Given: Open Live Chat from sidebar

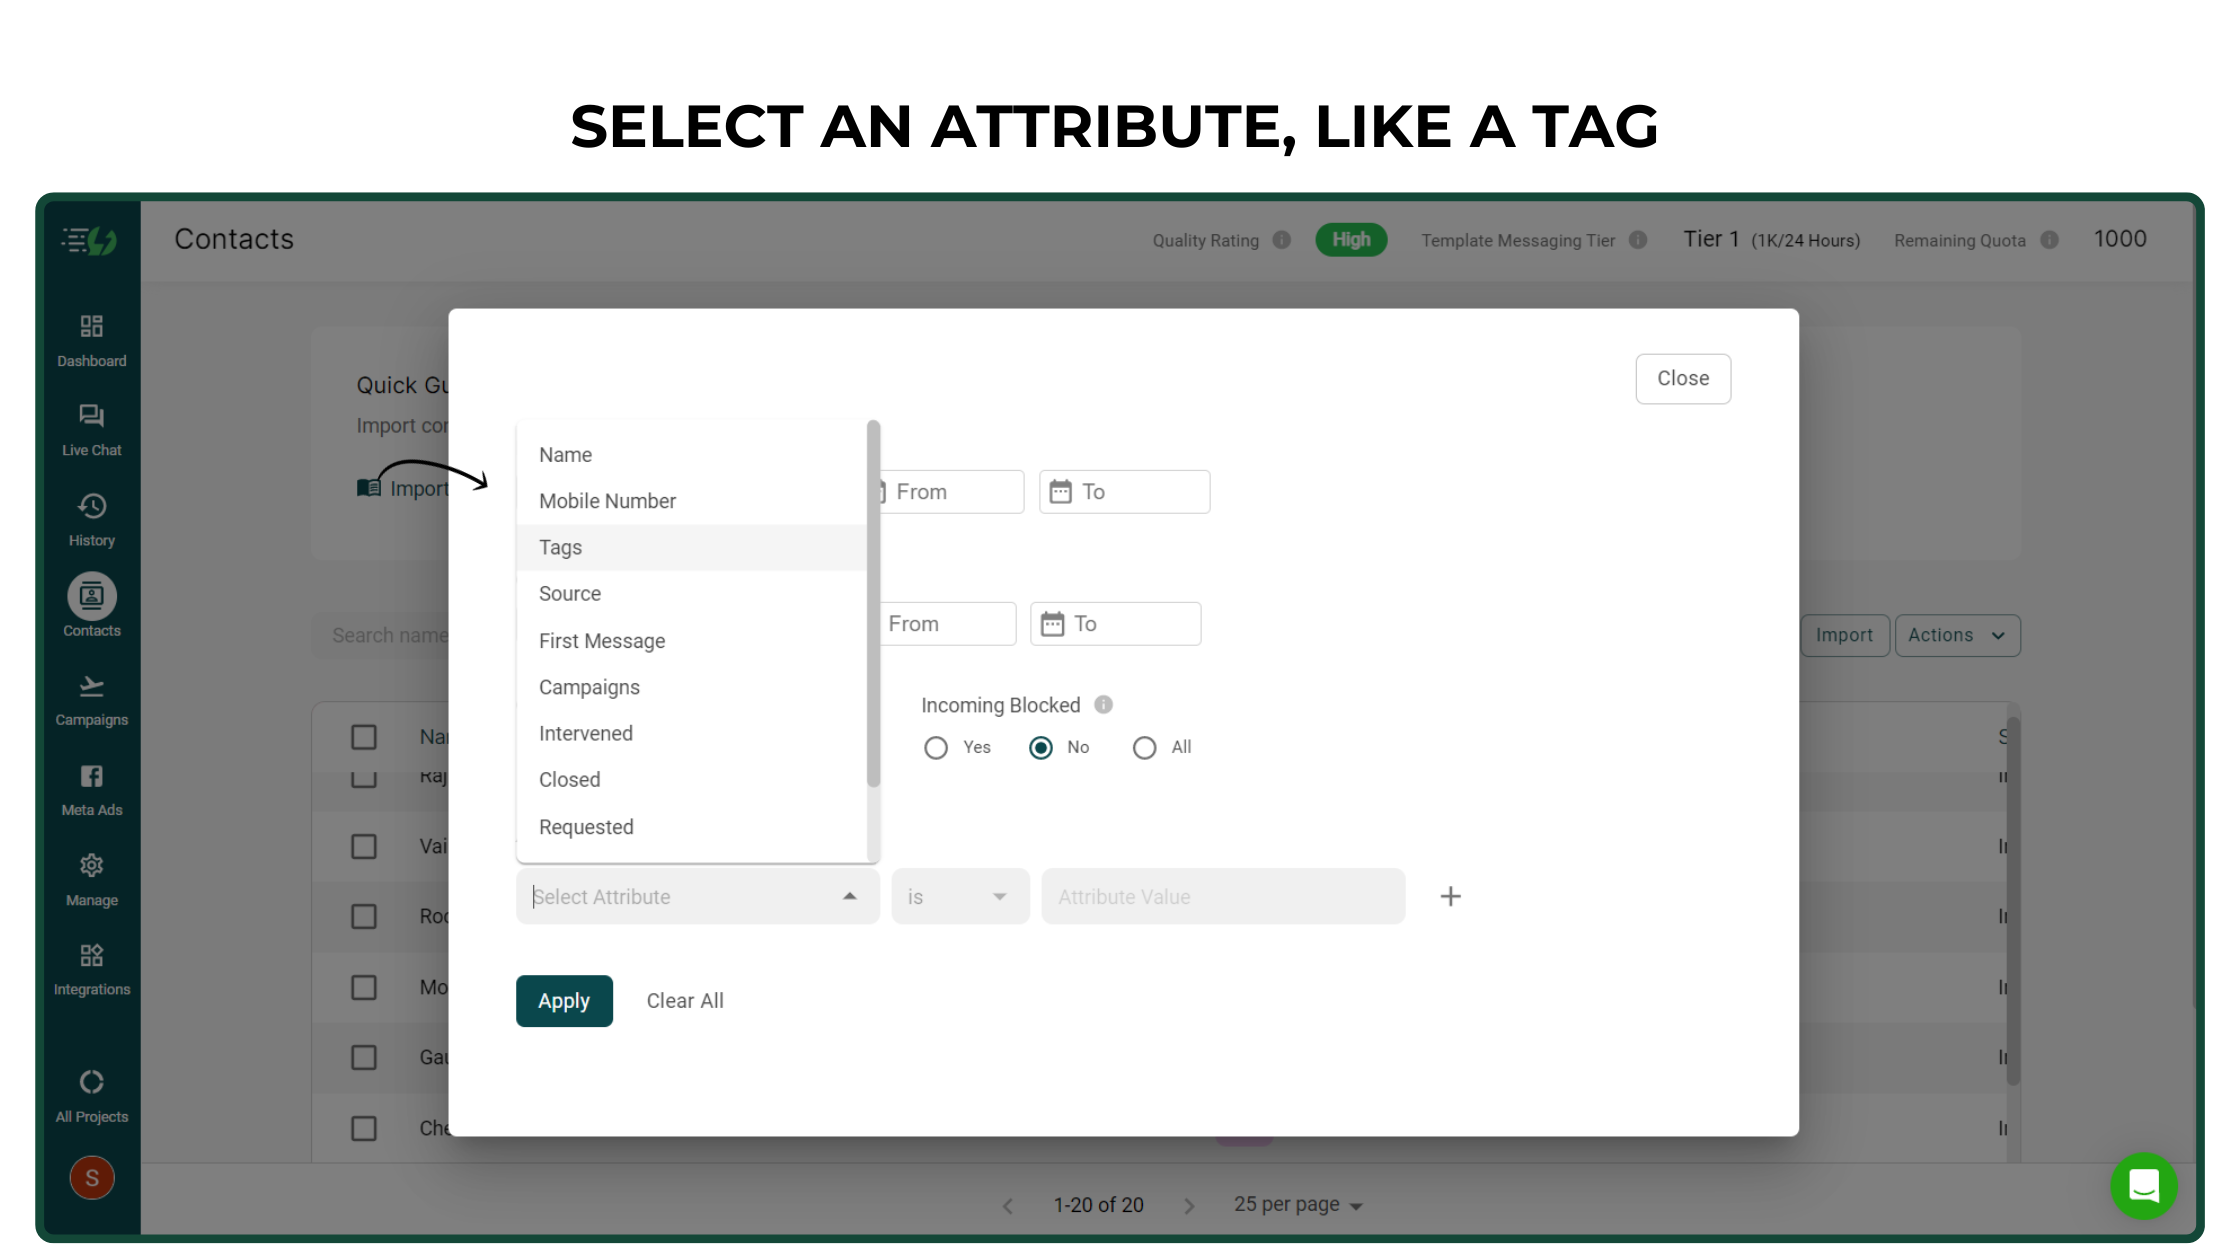Looking at the screenshot, I should (x=91, y=415).
